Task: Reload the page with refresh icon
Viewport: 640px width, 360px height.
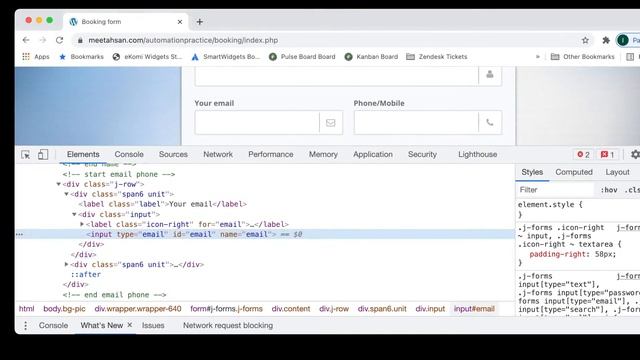Action: (60, 40)
